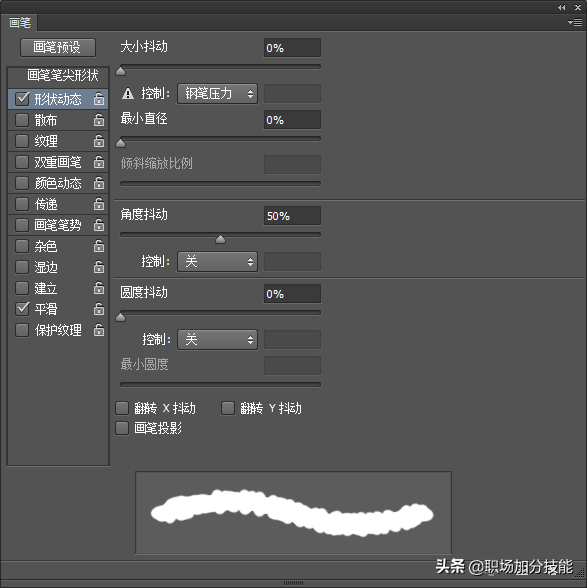Uncheck the 平滑 checkbox
587x588 pixels.
point(22,309)
